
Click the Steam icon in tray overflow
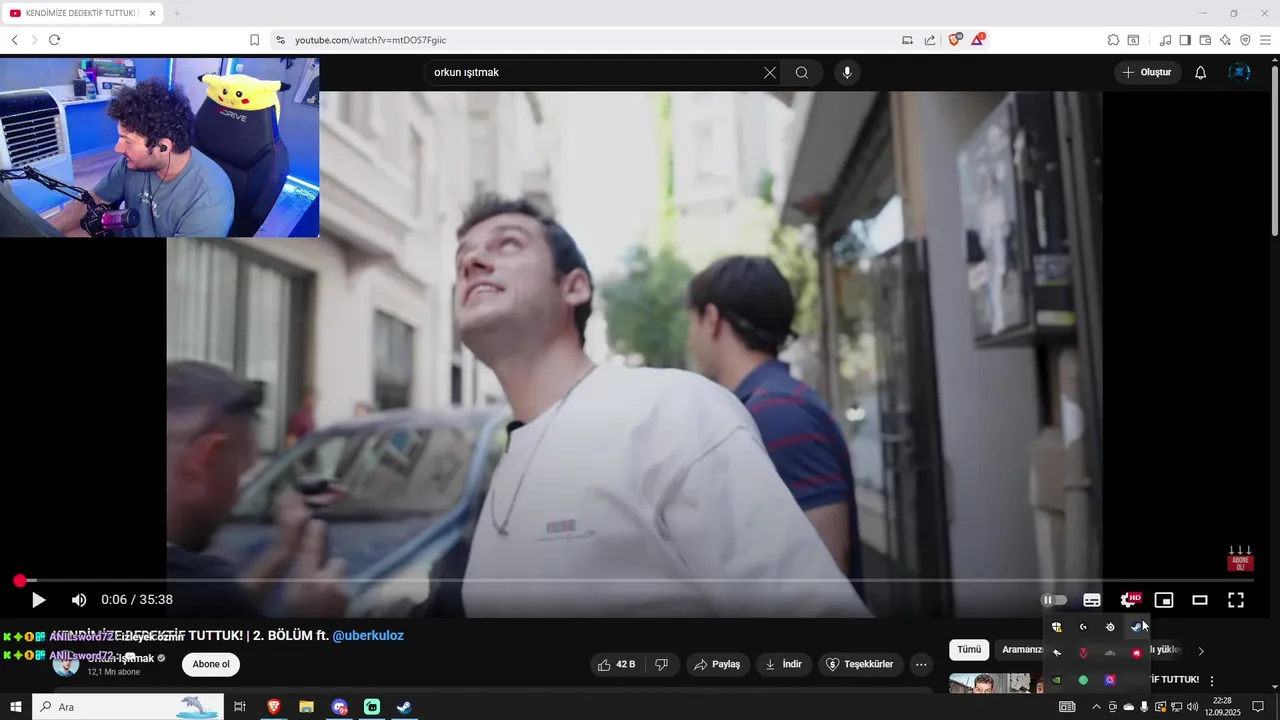(1136, 627)
